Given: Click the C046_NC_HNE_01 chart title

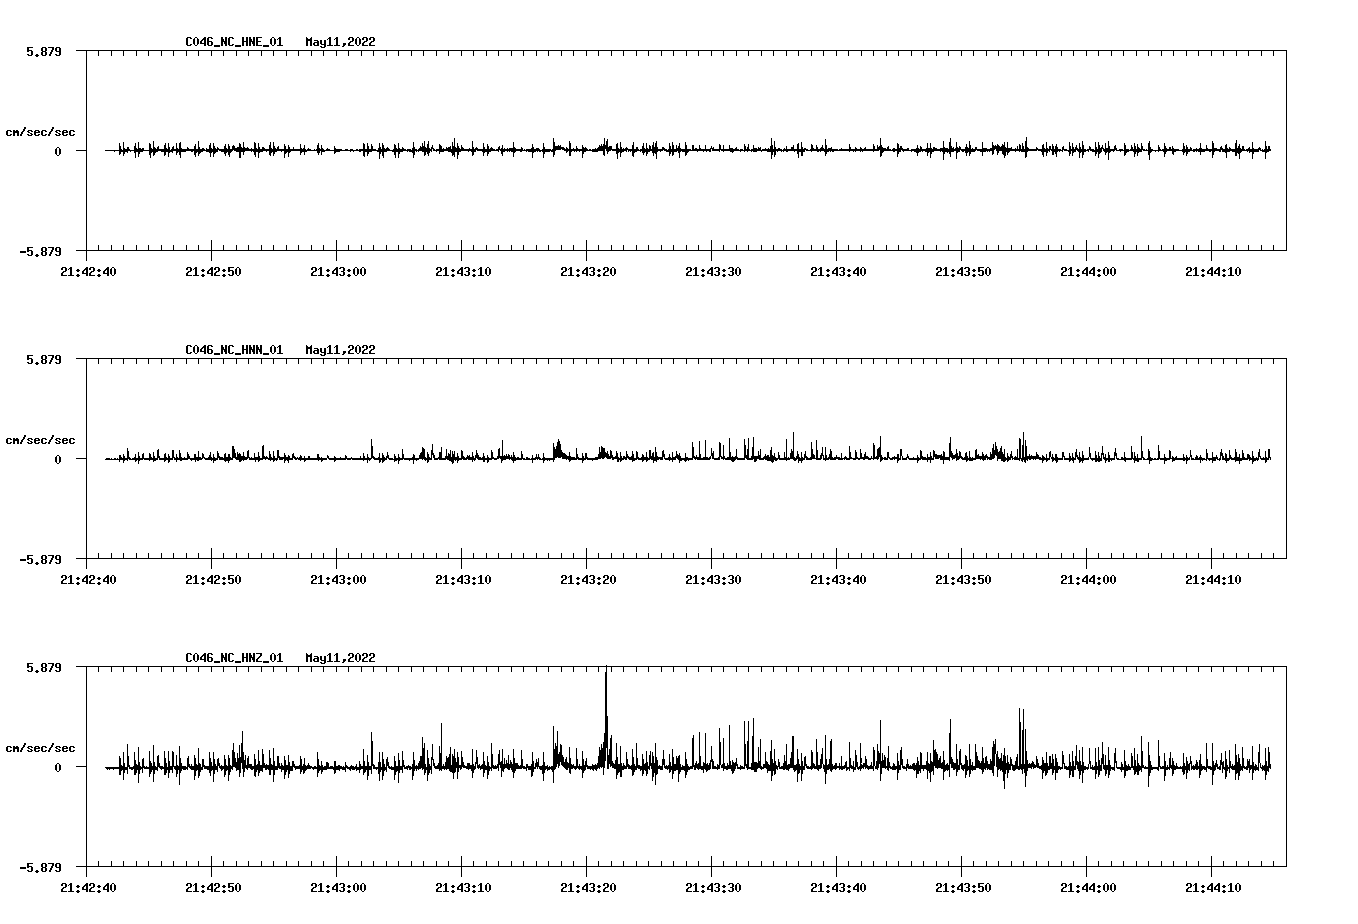Looking at the screenshot, I should pyautogui.click(x=234, y=42).
